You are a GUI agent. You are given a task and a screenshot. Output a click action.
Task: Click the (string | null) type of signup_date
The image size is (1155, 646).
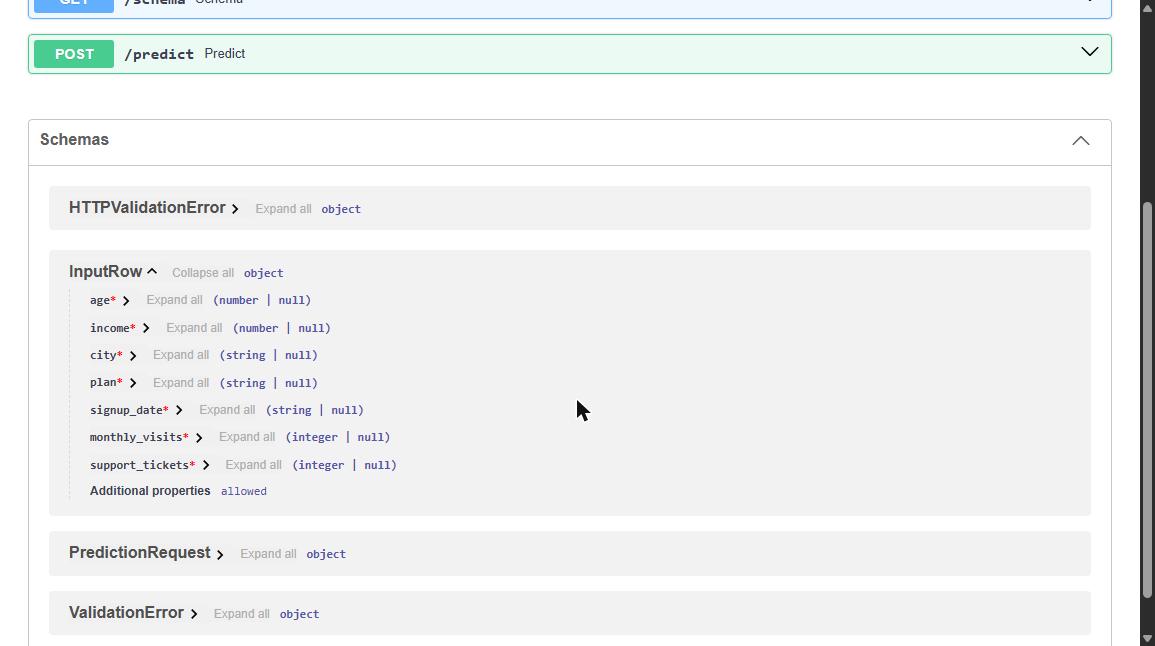click(315, 410)
